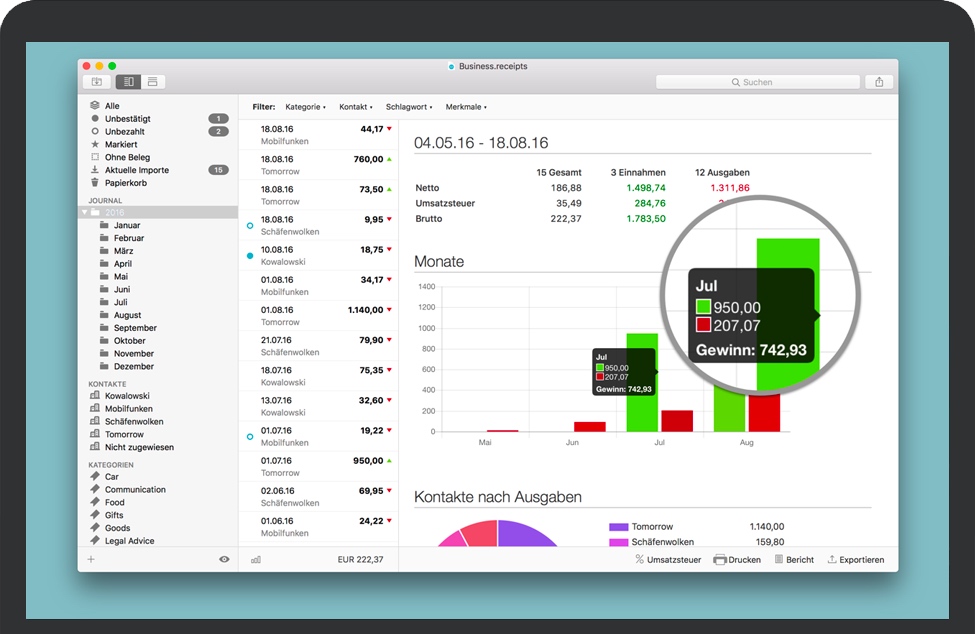975x634 pixels.
Task: Switch to the list-with-detail view icon
Action: pos(128,82)
